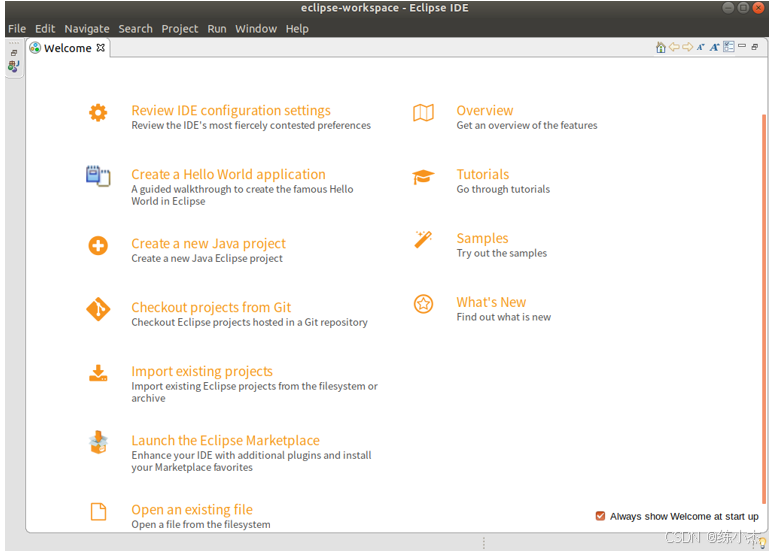Click the import download tray icon
The height and width of the screenshot is (551, 769).
click(x=98, y=373)
